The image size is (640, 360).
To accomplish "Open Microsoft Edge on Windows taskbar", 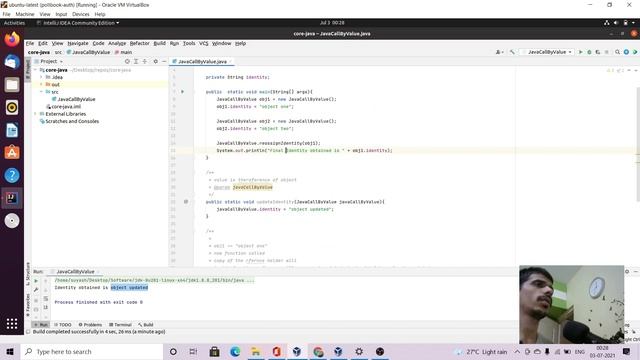I will (x=235, y=351).
